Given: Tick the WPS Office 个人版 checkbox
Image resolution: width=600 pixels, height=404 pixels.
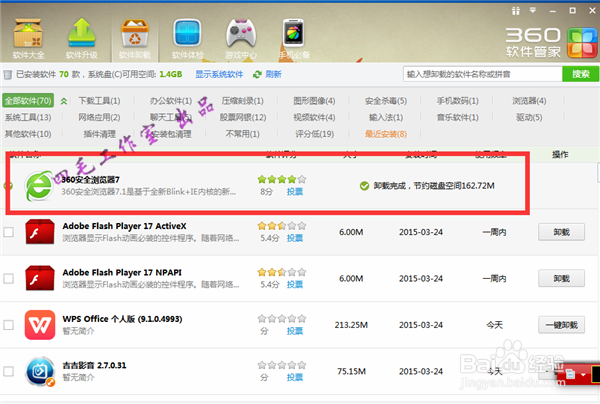Looking at the screenshot, I should pos(8,325).
